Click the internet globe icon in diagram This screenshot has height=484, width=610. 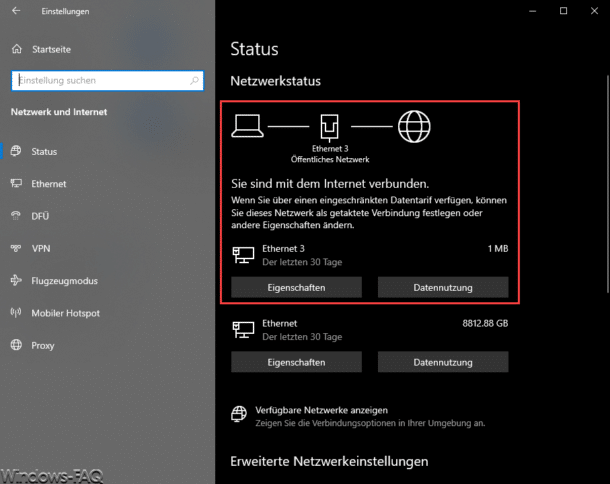[x=414, y=126]
